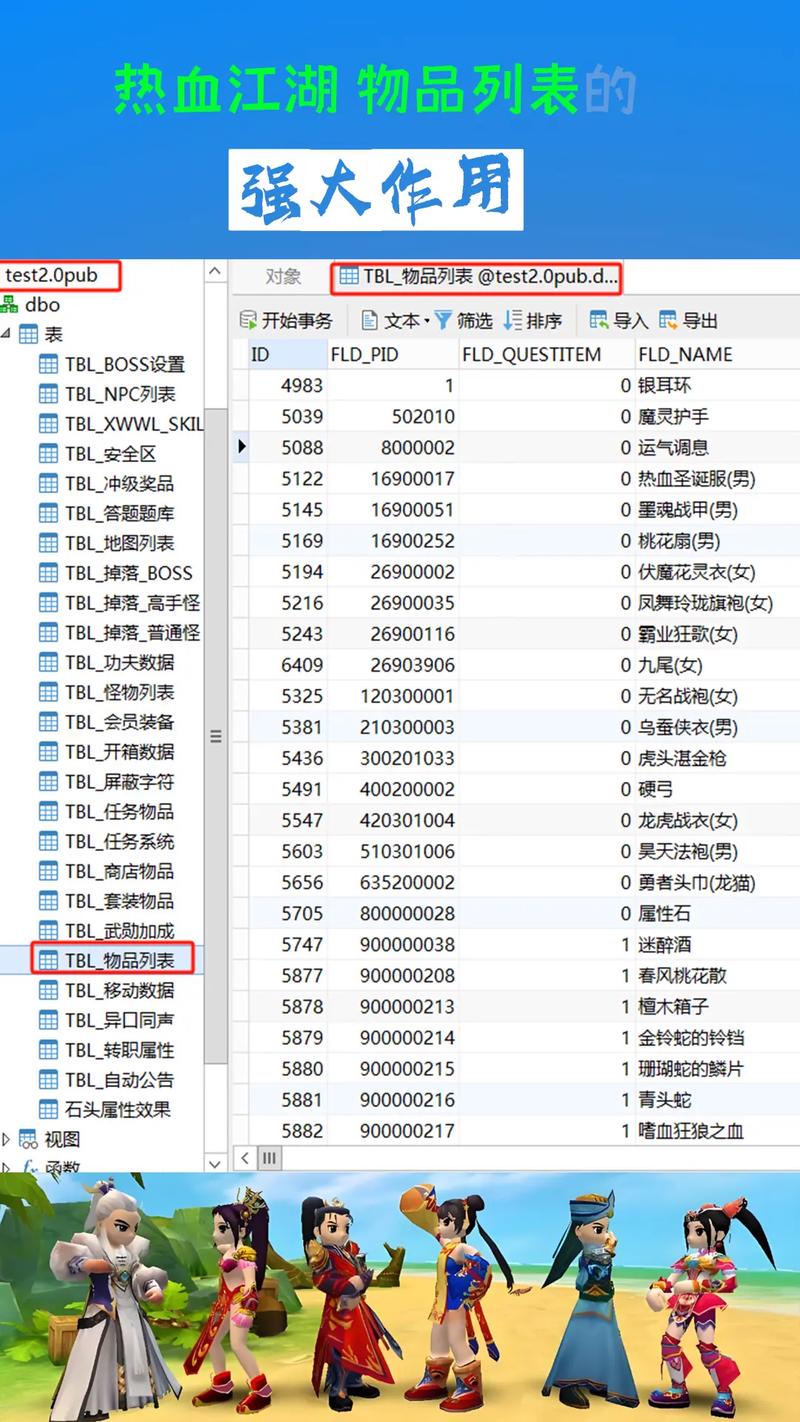Click the TBL_屏蔽字符 table icon
The width and height of the screenshot is (800, 1422).
point(48,781)
